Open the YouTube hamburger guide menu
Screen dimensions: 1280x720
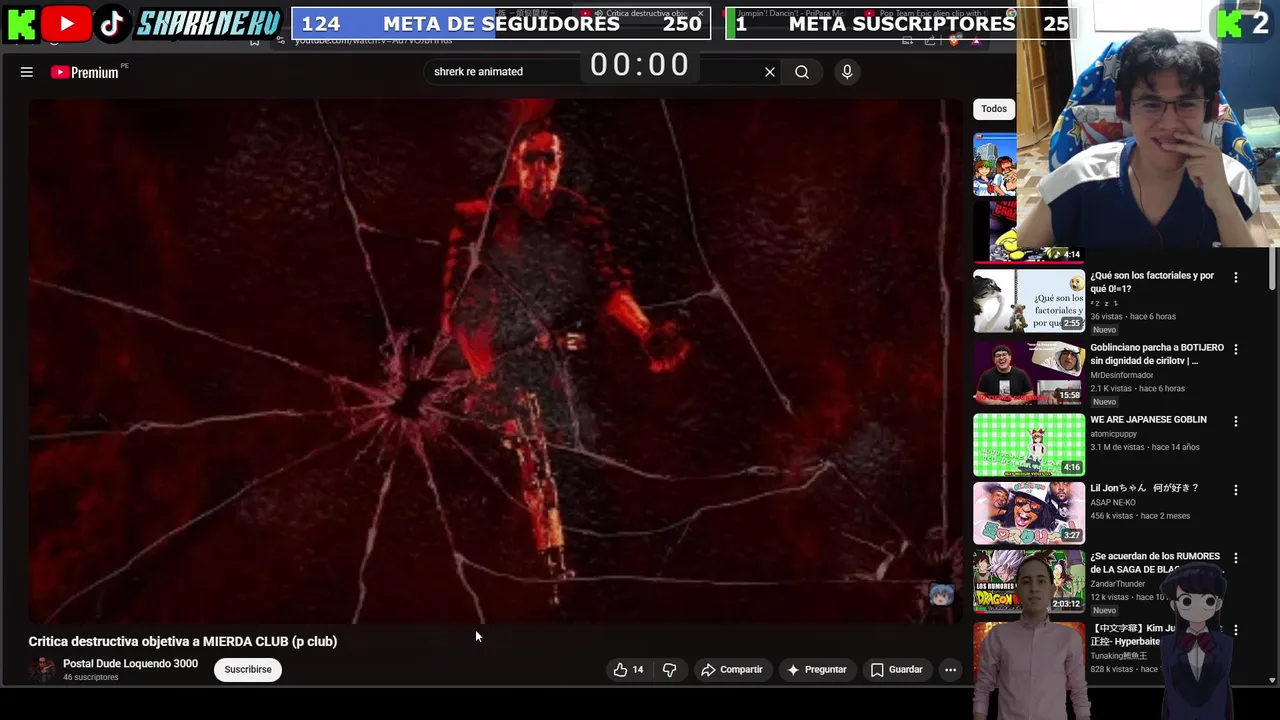tap(27, 72)
